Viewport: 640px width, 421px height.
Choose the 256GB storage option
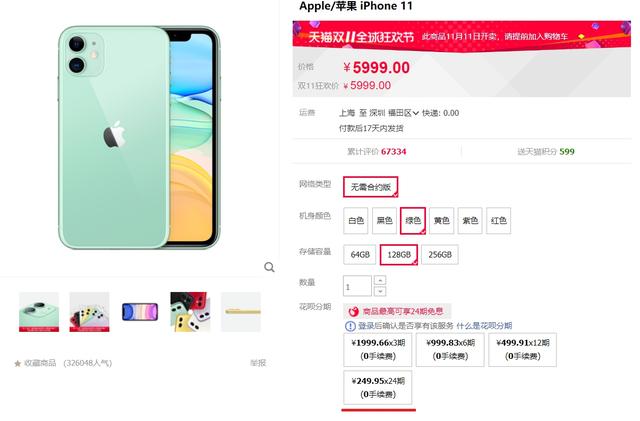pos(440,254)
